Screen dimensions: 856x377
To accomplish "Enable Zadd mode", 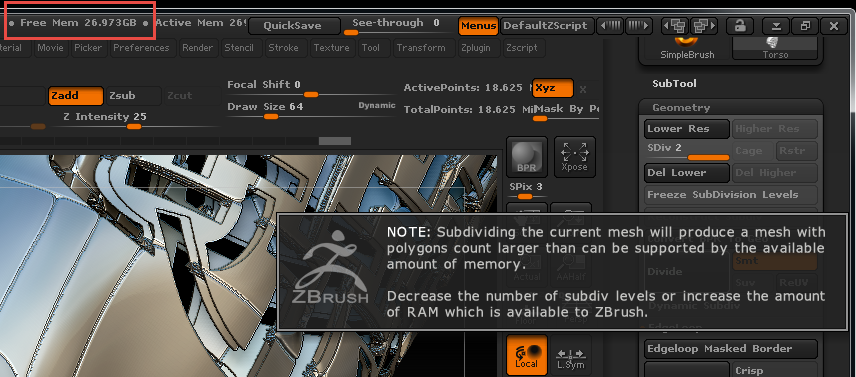I will 76,95.
